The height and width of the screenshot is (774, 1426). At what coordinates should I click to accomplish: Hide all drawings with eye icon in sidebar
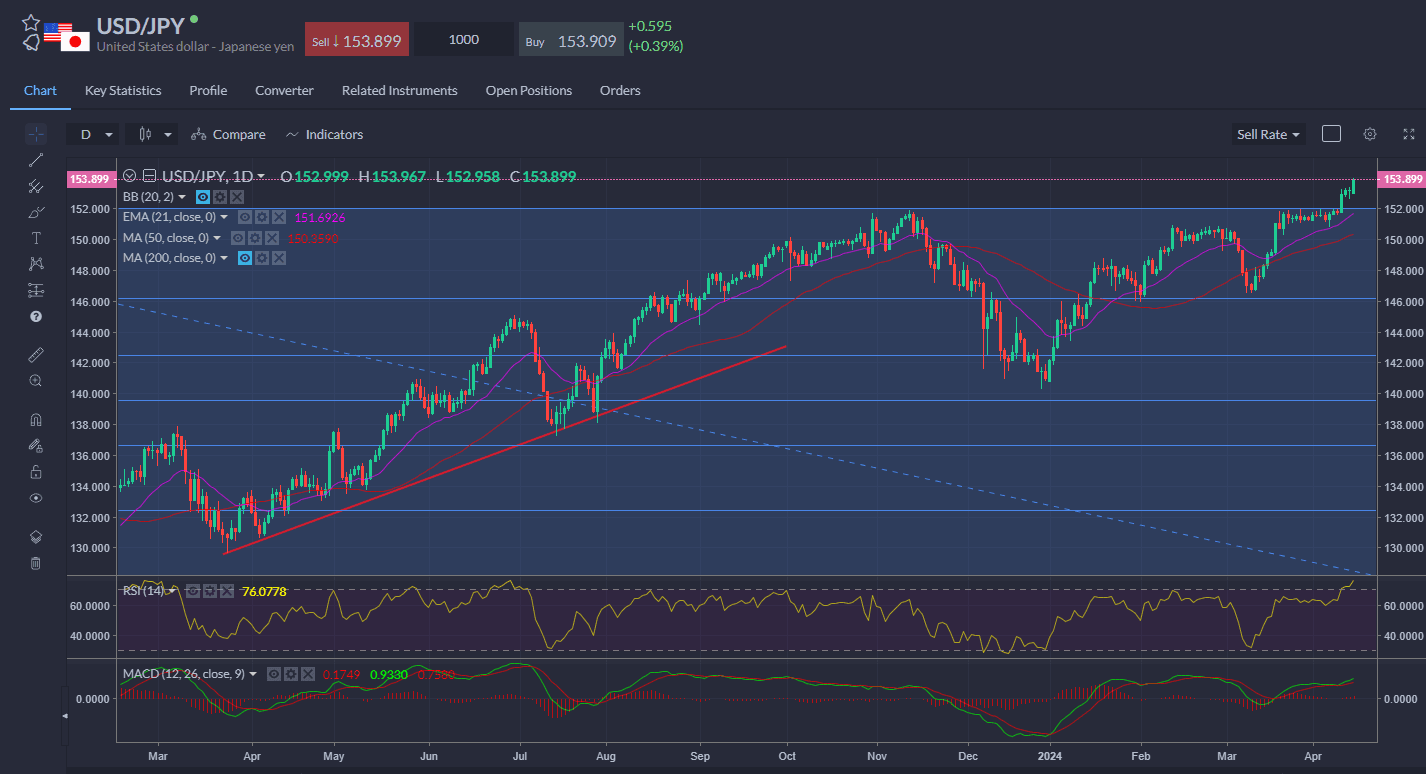click(x=36, y=497)
